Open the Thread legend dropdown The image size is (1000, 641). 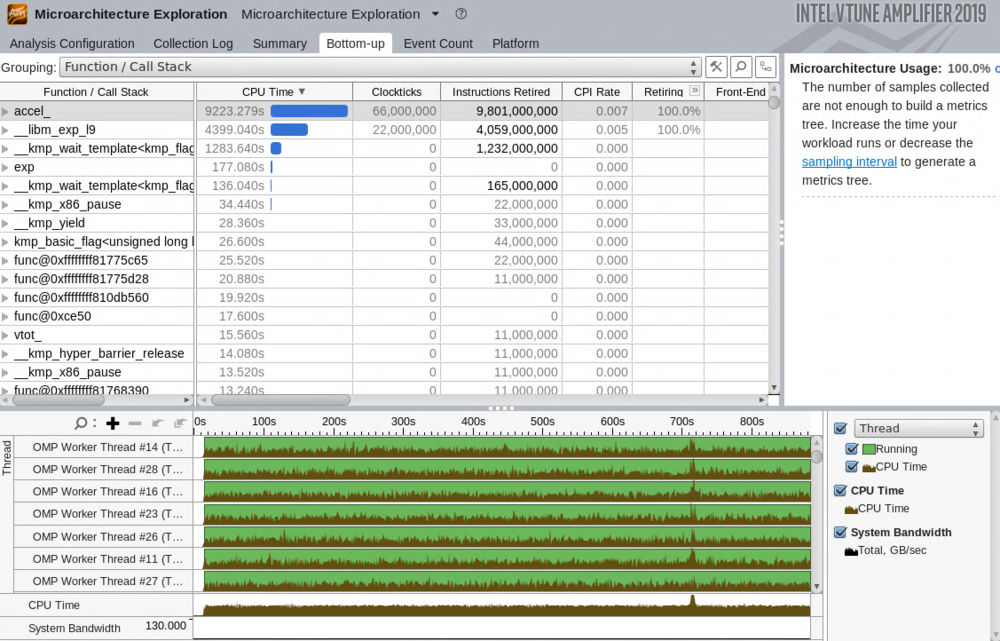(918, 428)
